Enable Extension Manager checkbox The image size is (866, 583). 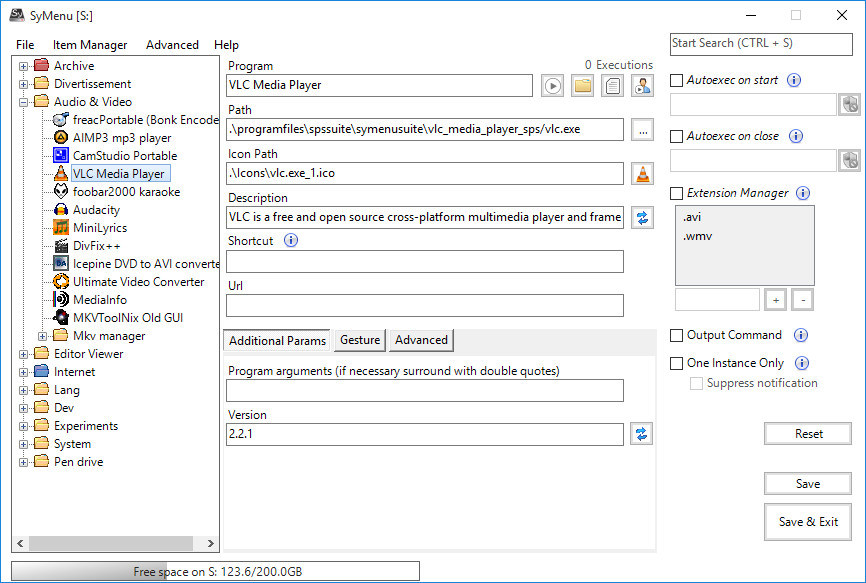(x=676, y=193)
